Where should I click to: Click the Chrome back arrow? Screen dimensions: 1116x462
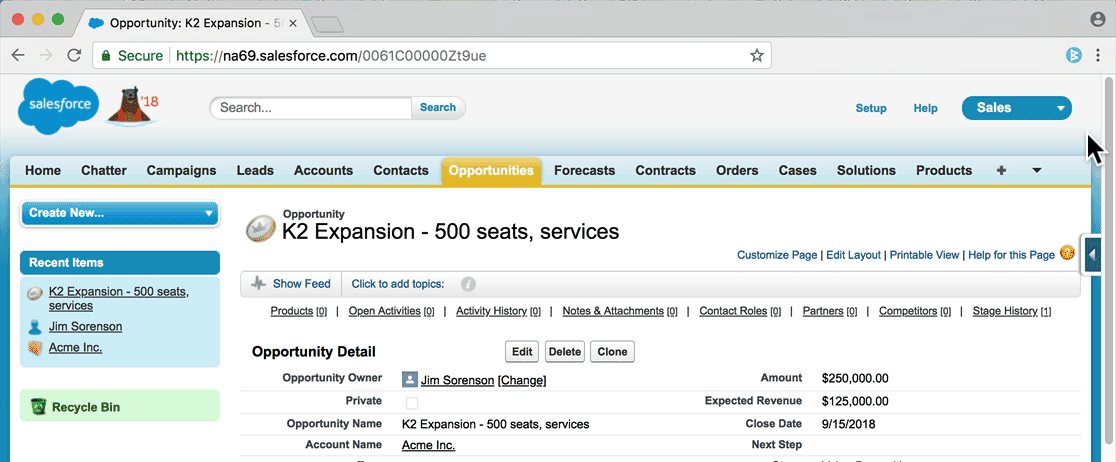18,55
